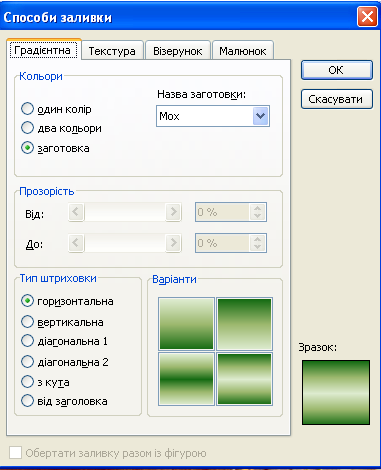The width and height of the screenshot is (381, 470).
Task: Select the bottom-left gradient variant thumbnail
Action: pyautogui.click(x=186, y=379)
